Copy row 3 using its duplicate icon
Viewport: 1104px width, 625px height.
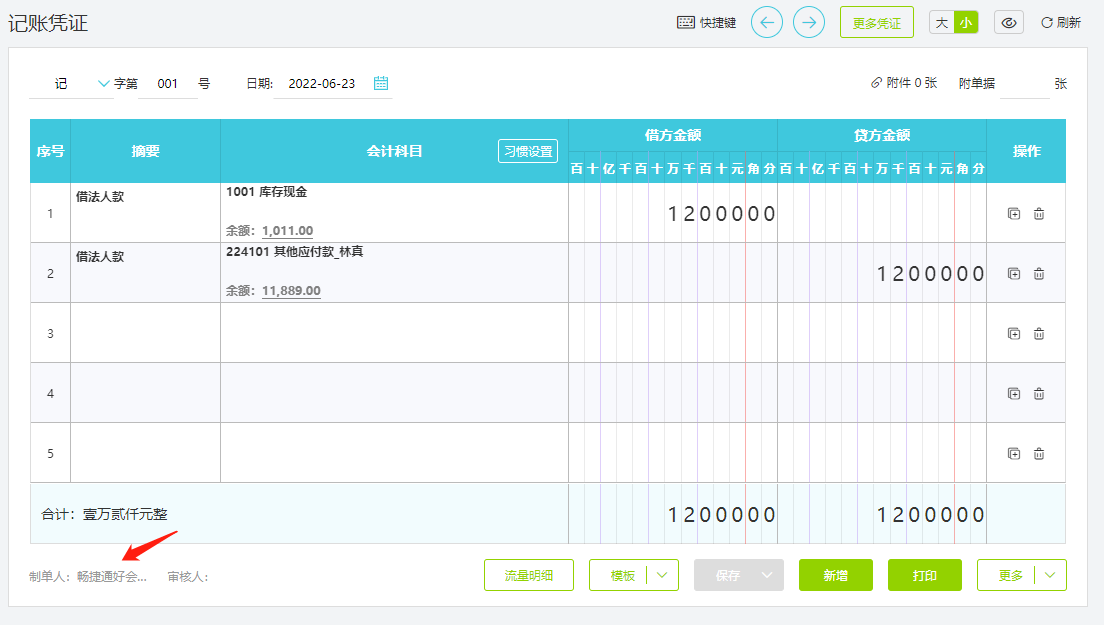pos(1014,334)
